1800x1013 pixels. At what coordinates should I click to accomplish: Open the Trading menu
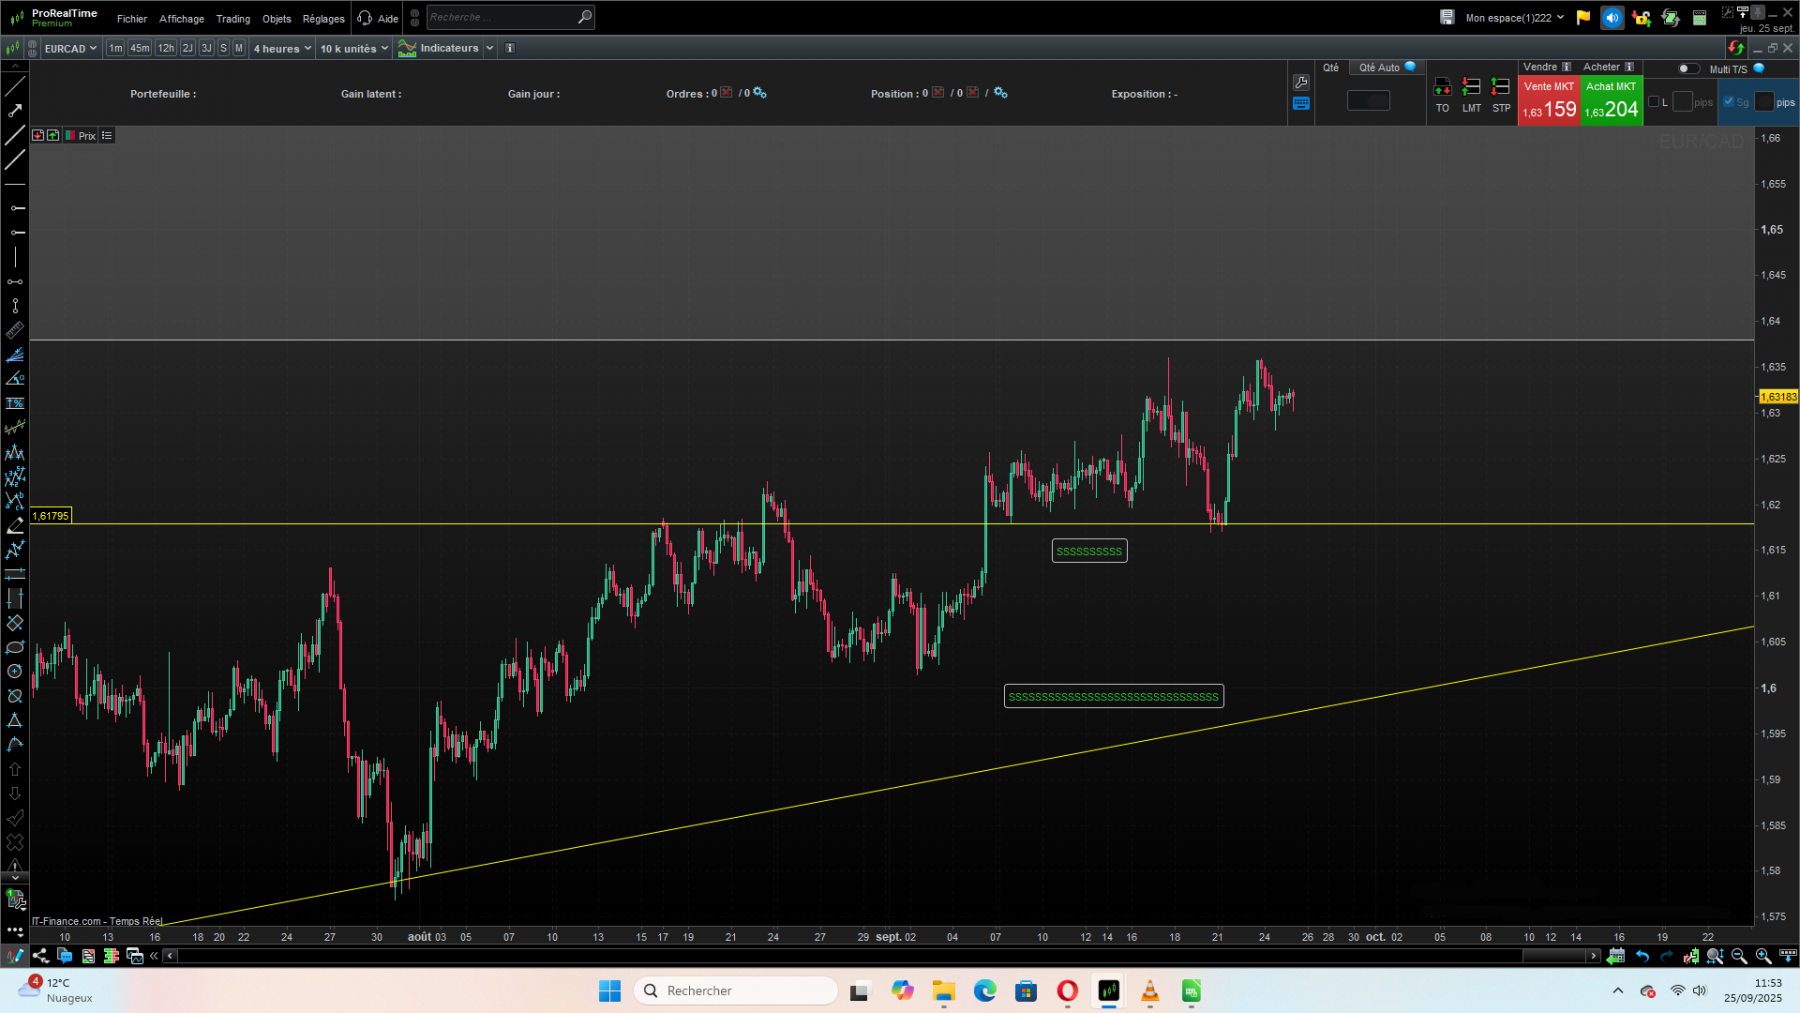point(233,18)
